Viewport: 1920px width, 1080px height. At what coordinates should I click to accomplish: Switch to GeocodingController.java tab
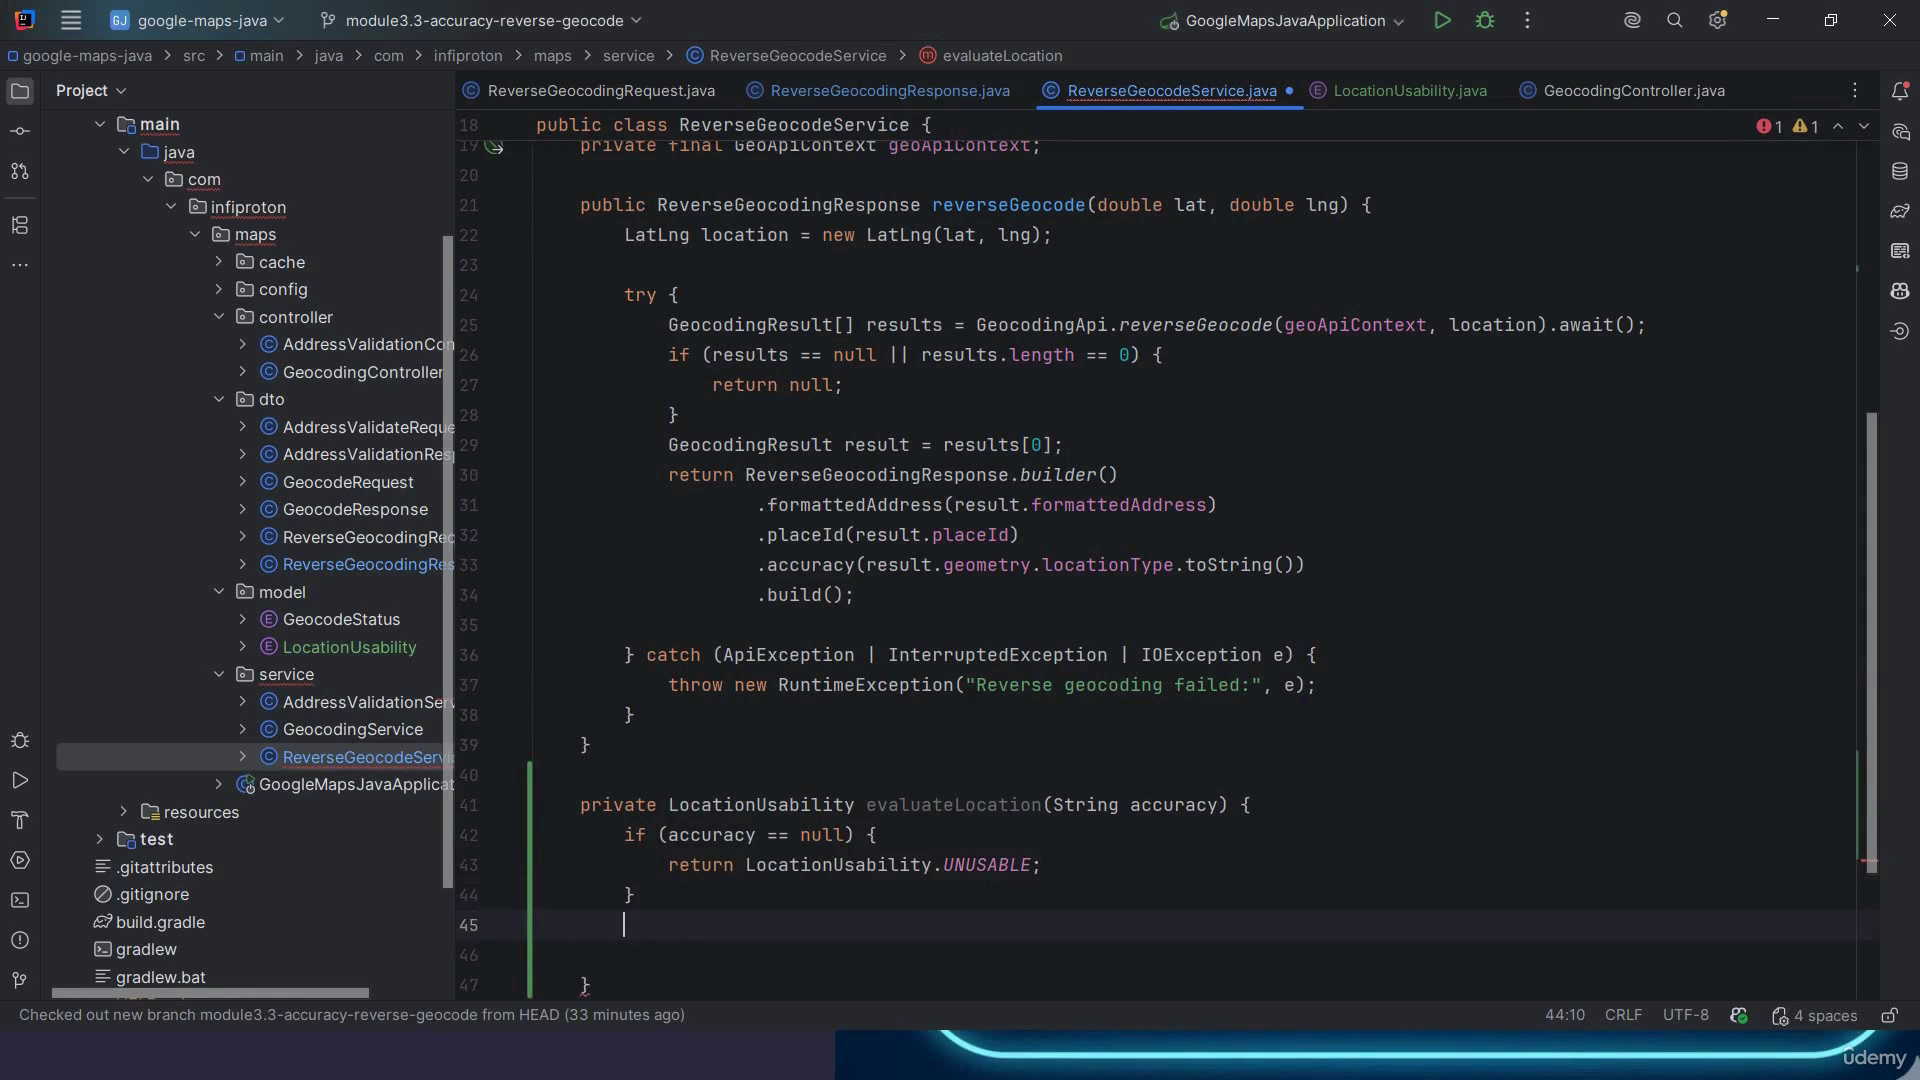pyautogui.click(x=1622, y=91)
